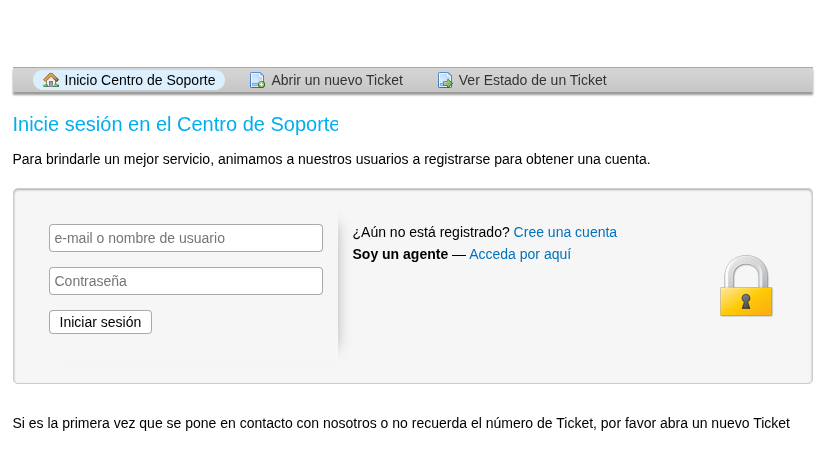Click the Inicie sesión en el Centro heading
The width and height of the screenshot is (830, 475).
tap(175, 124)
